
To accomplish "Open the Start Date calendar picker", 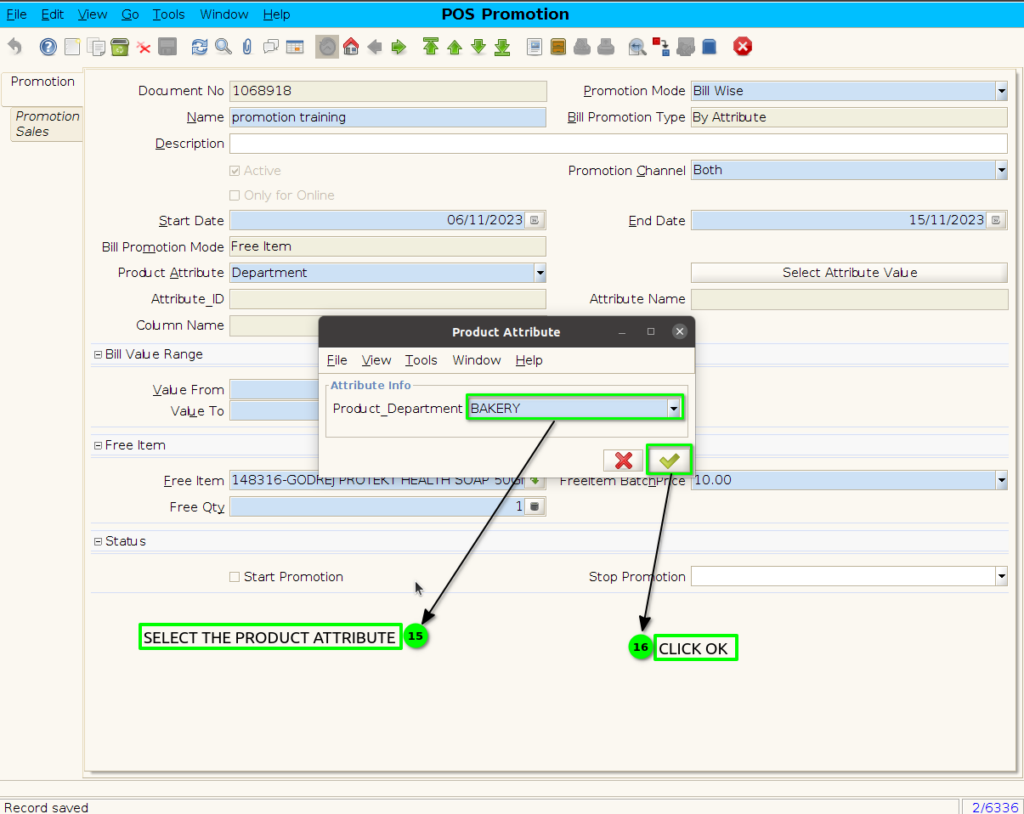I will [x=535, y=221].
